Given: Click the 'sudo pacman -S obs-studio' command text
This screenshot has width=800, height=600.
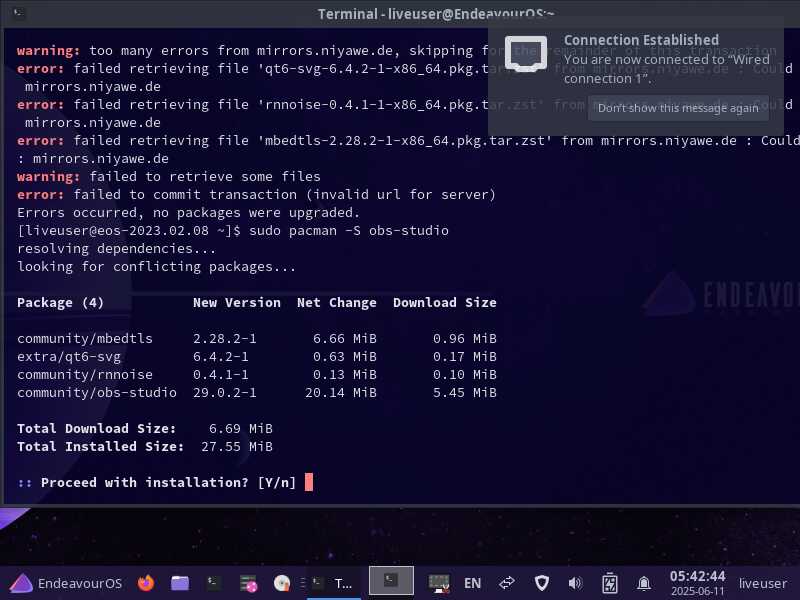Looking at the screenshot, I should click(x=348, y=231).
